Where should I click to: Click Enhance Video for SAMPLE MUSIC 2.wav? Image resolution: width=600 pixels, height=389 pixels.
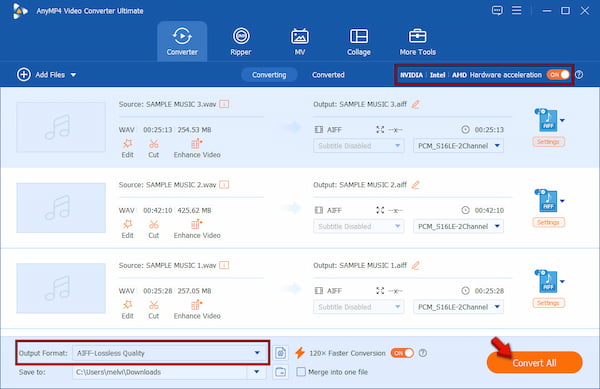pyautogui.click(x=197, y=229)
